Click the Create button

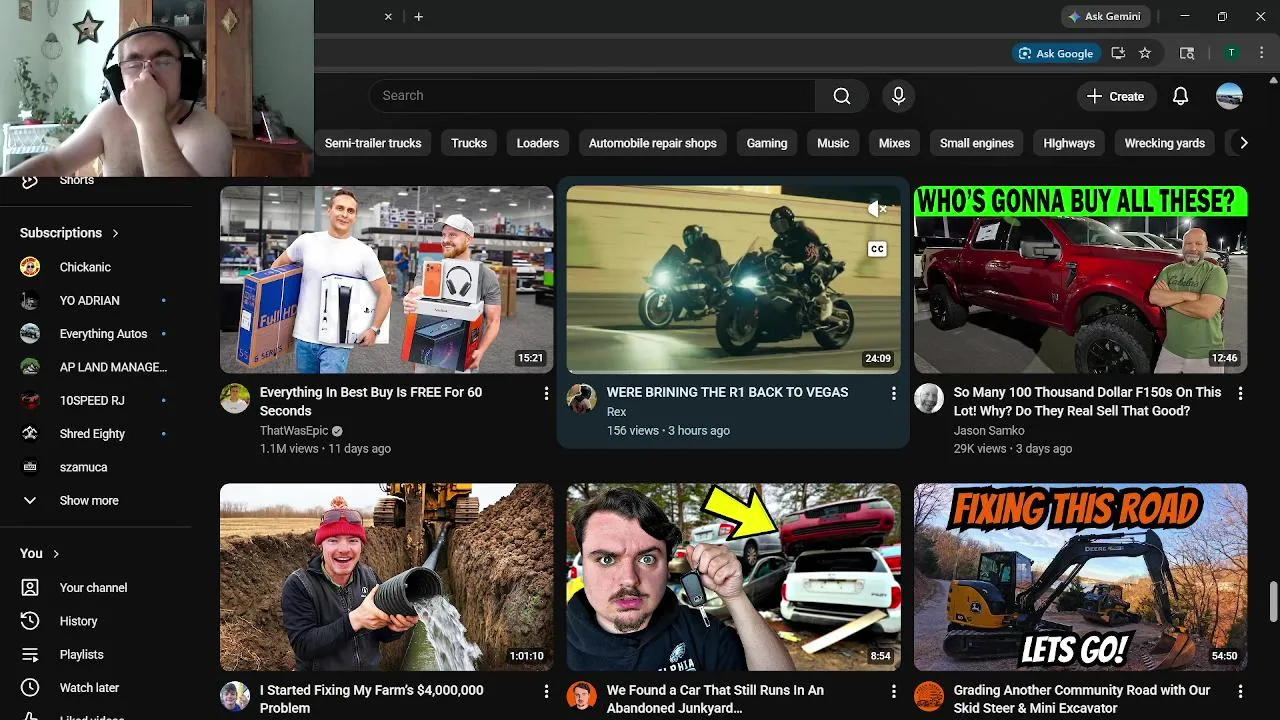1115,96
